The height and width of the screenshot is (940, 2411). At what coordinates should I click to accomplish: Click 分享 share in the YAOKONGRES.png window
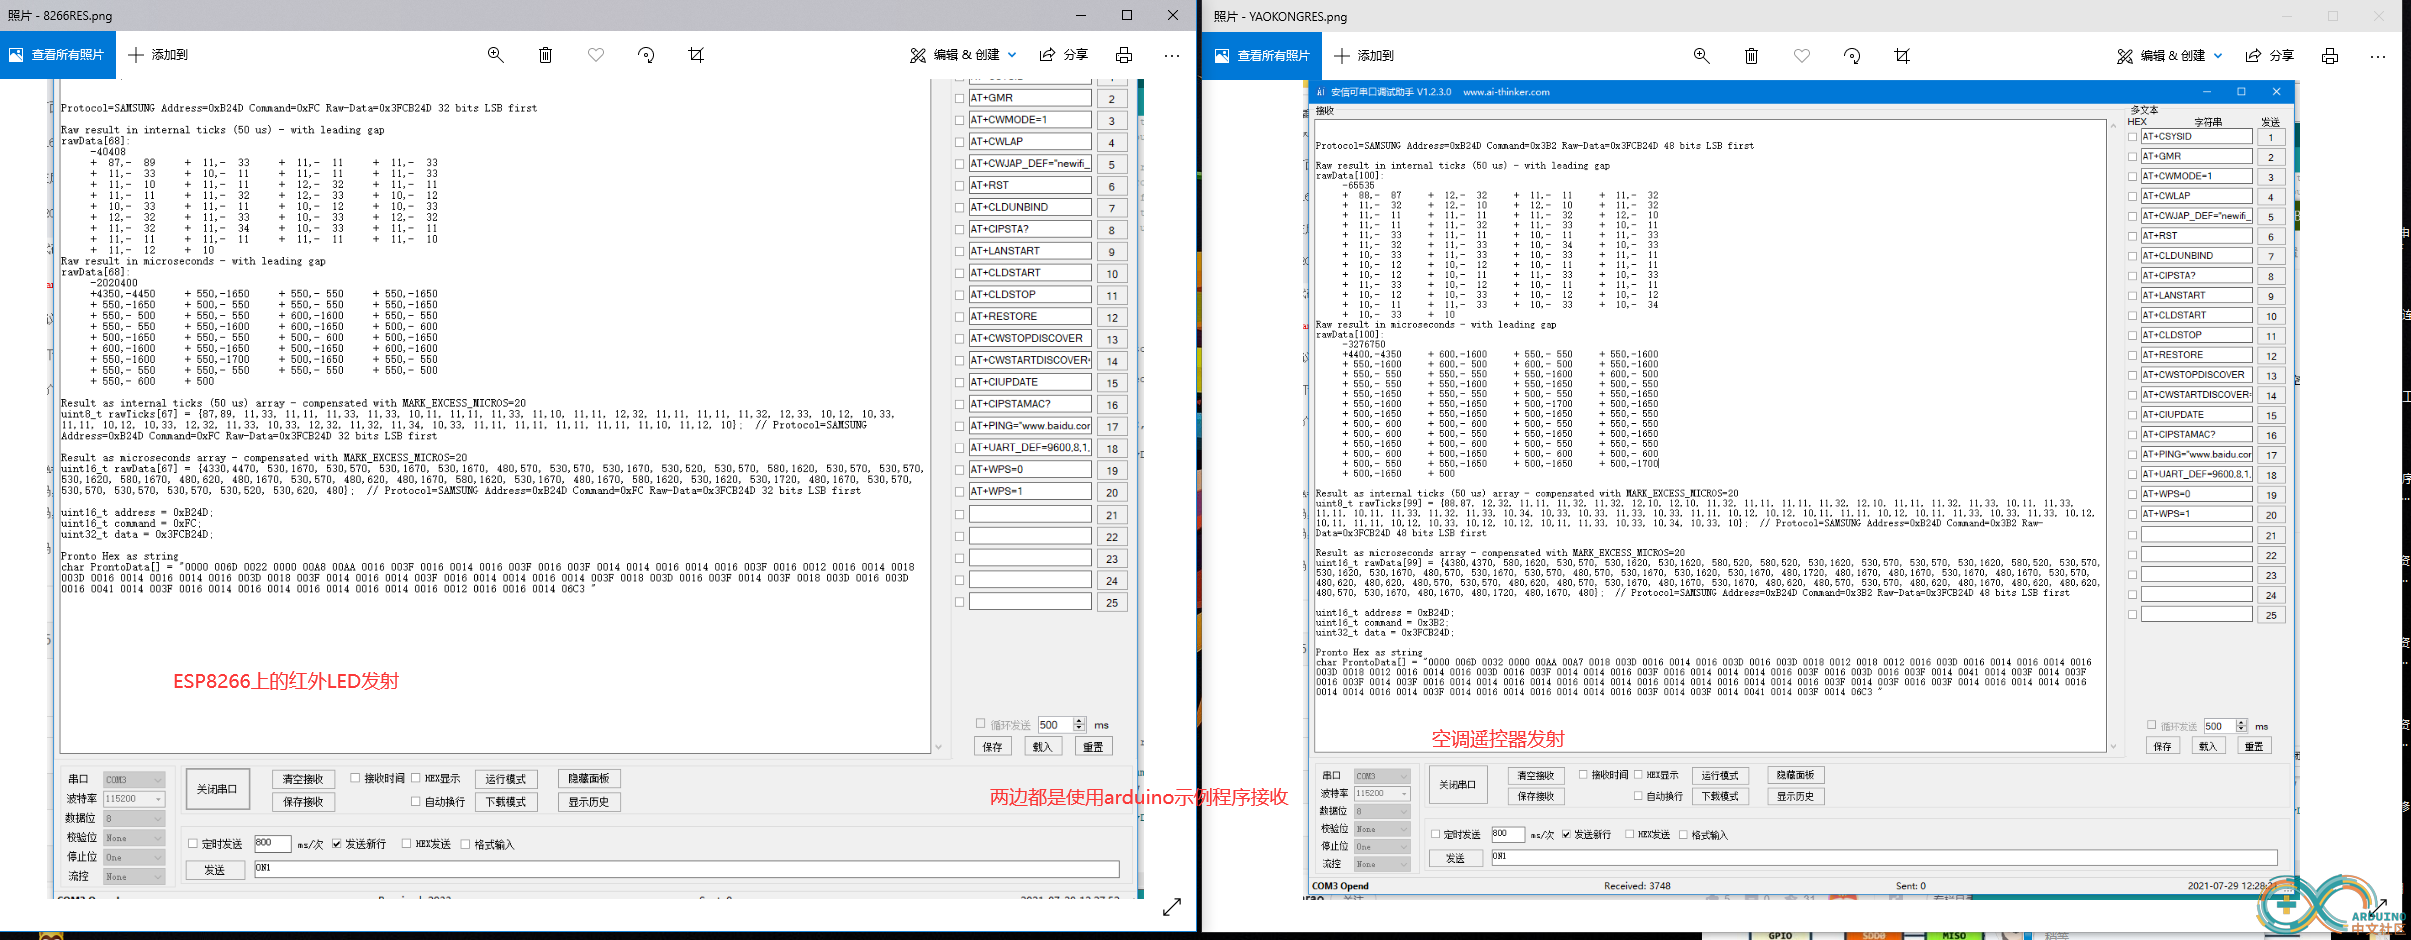coord(2270,56)
